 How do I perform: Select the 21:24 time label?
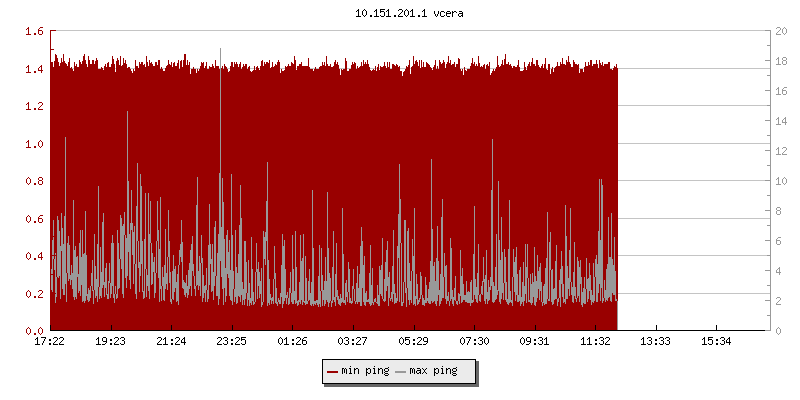pyautogui.click(x=171, y=341)
